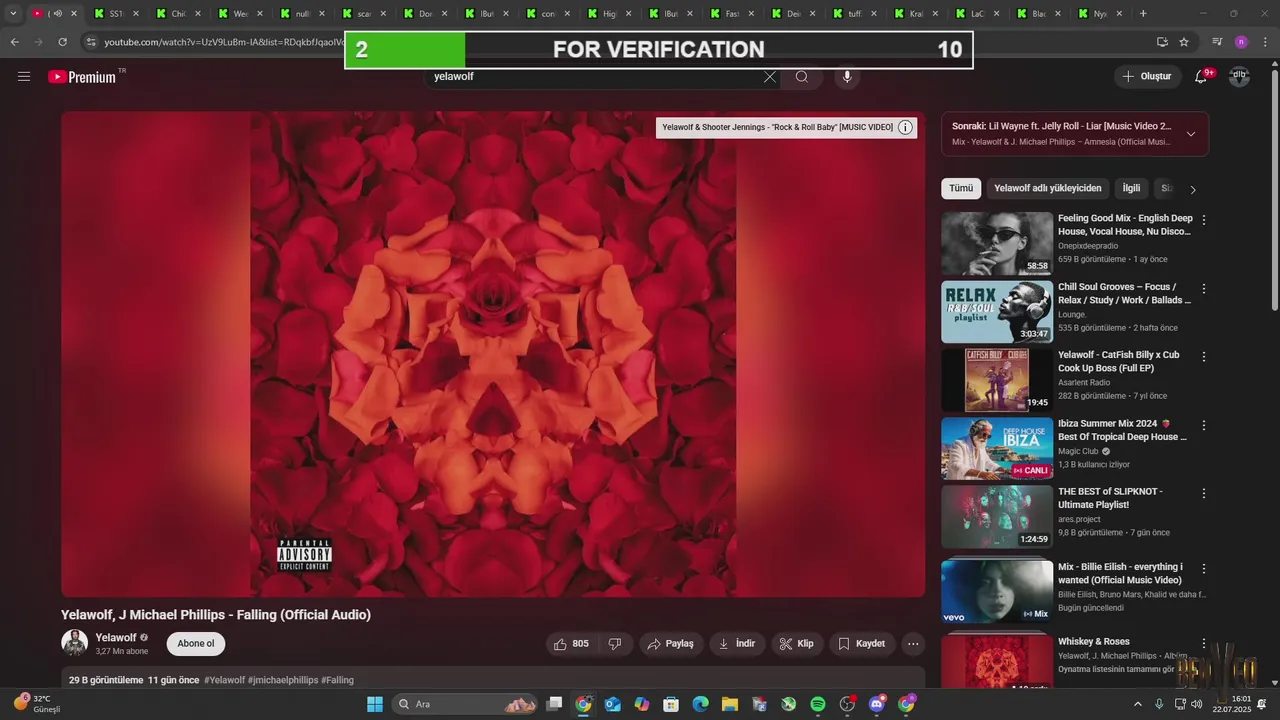Open the Whiskey & Roses album title
The height and width of the screenshot is (720, 1280).
click(x=1093, y=642)
